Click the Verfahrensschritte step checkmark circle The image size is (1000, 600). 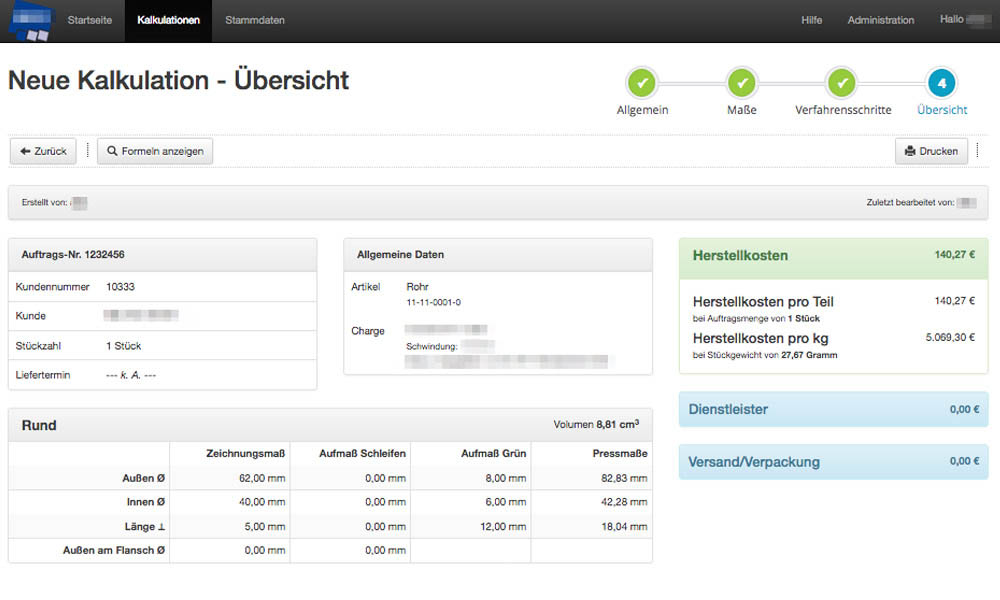(x=842, y=83)
